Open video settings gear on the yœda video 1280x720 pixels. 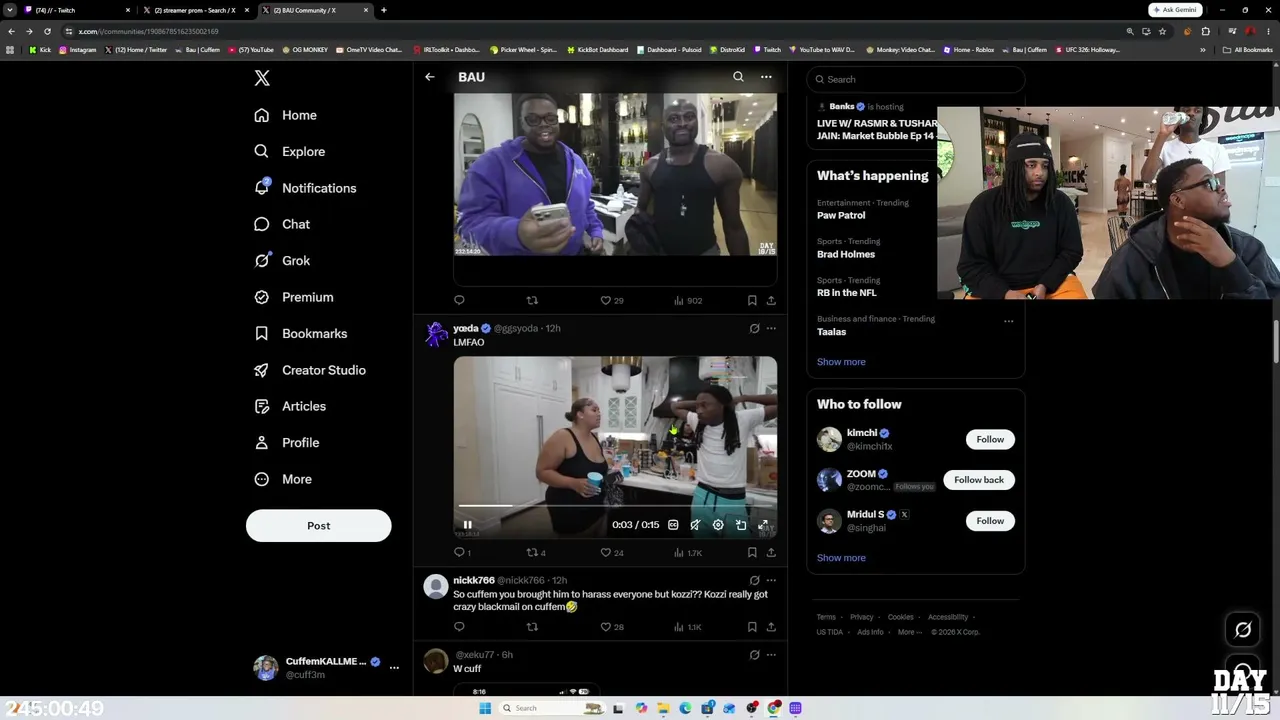pos(718,525)
